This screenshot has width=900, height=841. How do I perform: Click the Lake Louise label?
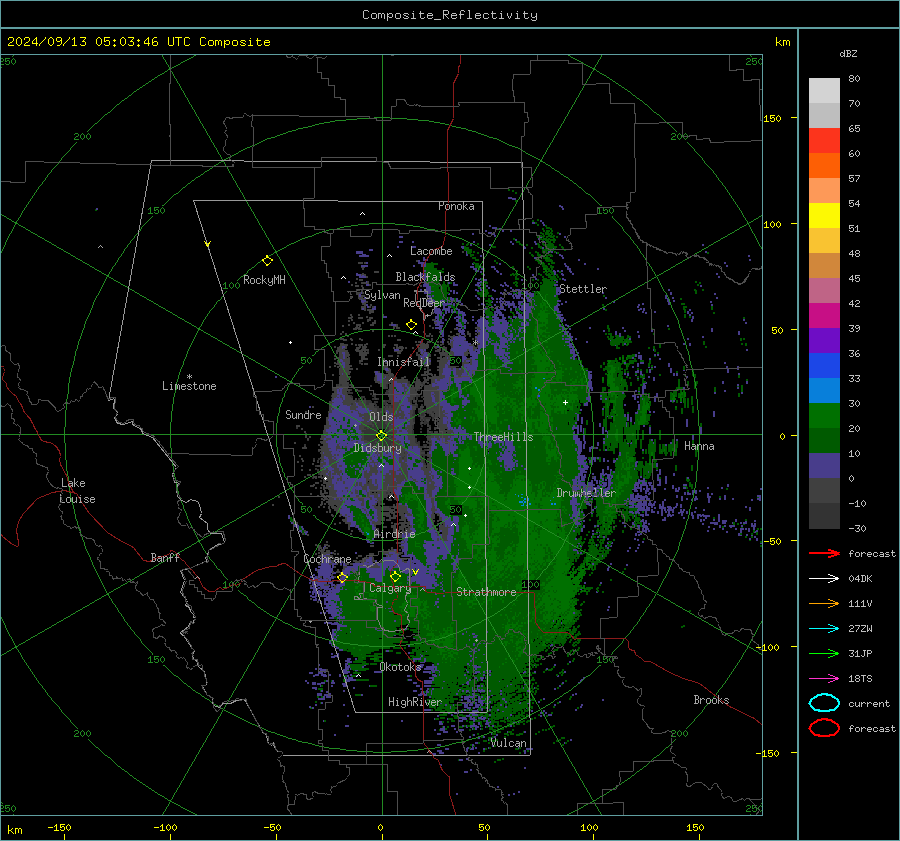pyautogui.click(x=77, y=491)
